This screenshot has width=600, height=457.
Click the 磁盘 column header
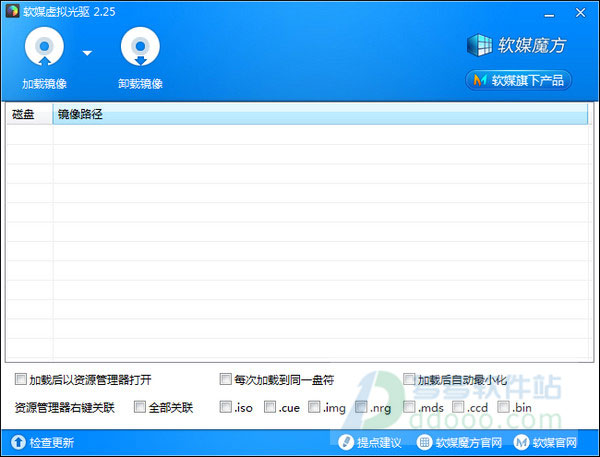29,114
